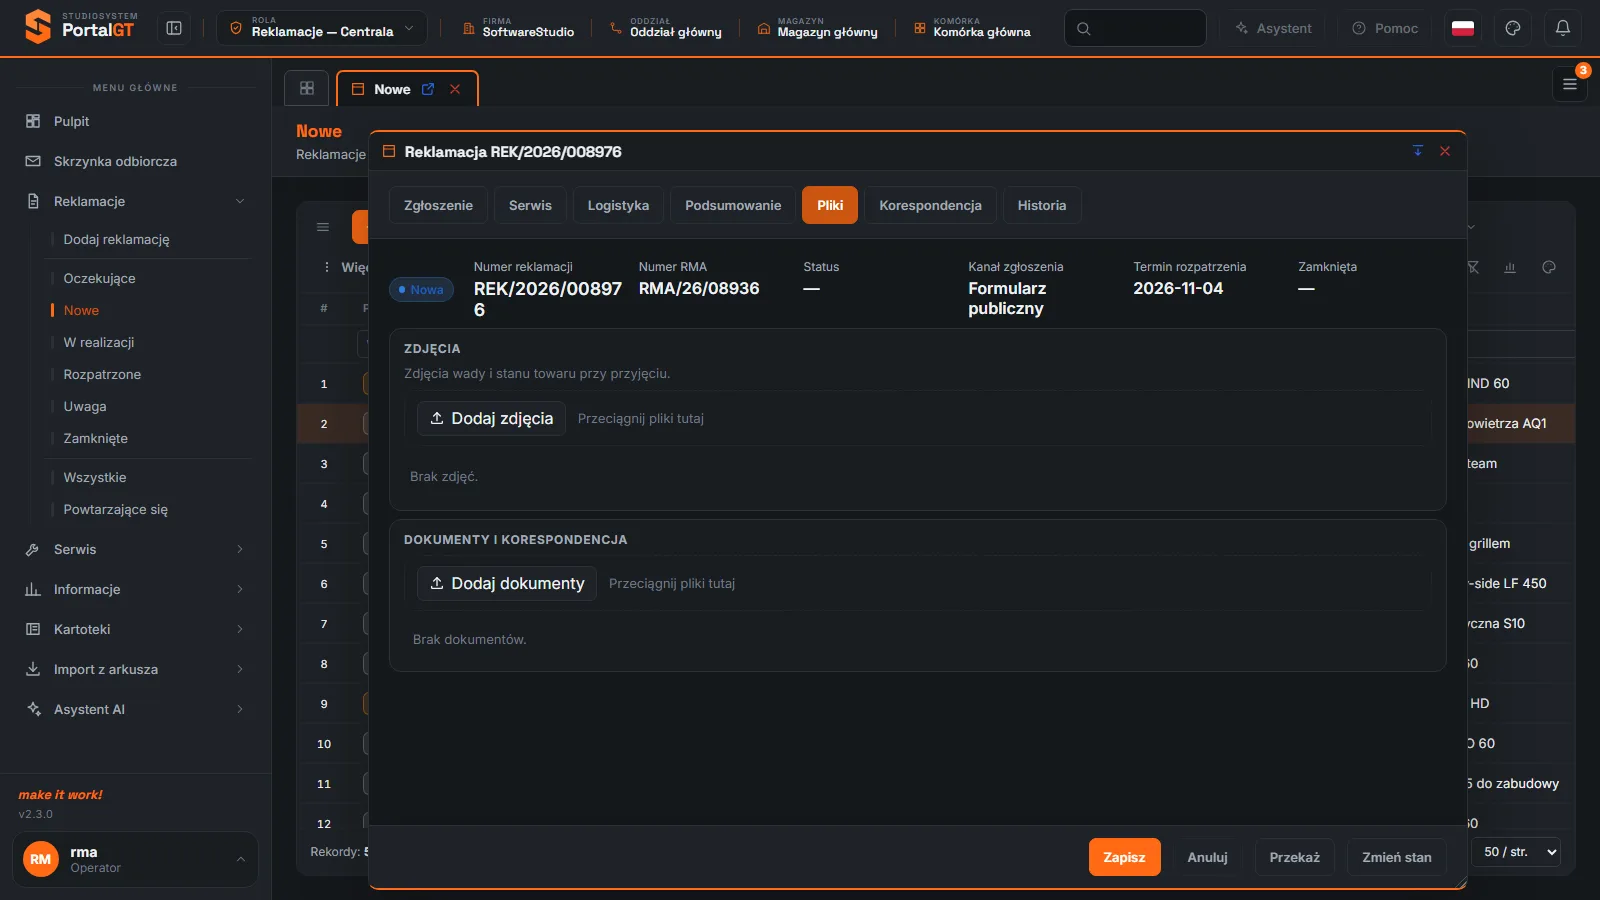The width and height of the screenshot is (1600, 900).
Task: Open Skrzynka odbiorcza inbox
Action: [136, 161]
